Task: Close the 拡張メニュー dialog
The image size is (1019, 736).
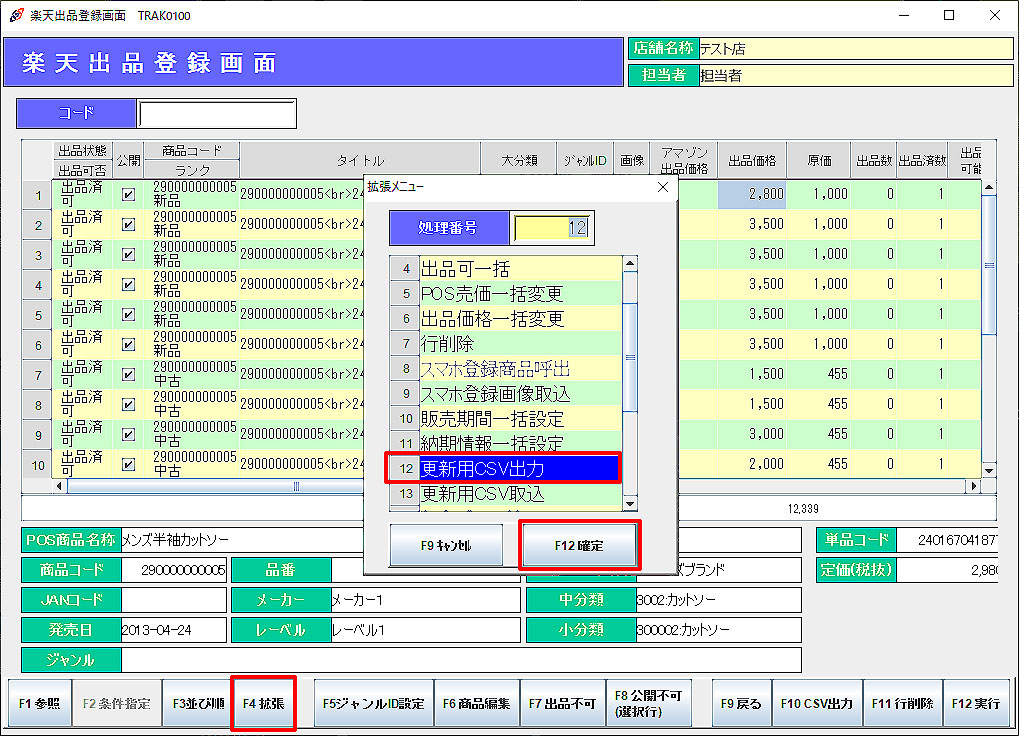Action: [661, 187]
